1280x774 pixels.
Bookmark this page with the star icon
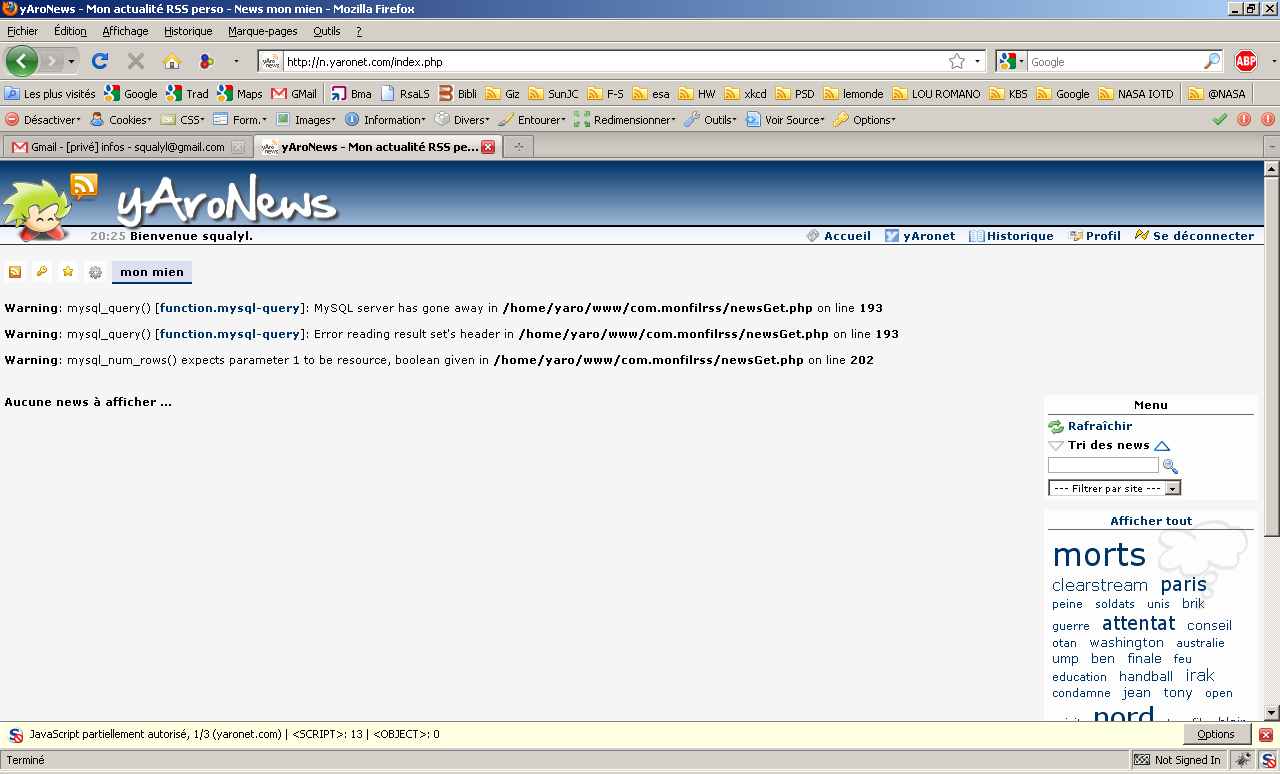tap(957, 61)
